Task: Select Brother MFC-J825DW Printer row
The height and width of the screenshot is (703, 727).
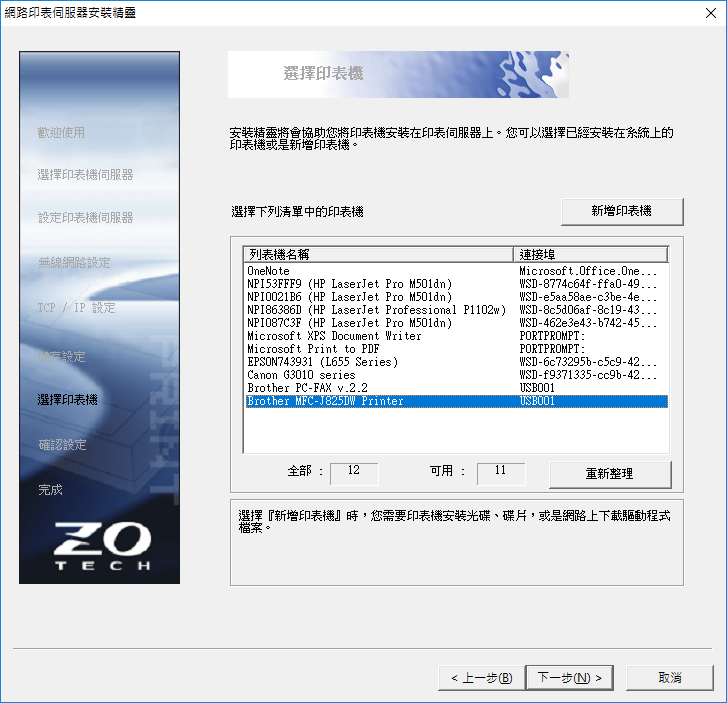Action: (457, 401)
